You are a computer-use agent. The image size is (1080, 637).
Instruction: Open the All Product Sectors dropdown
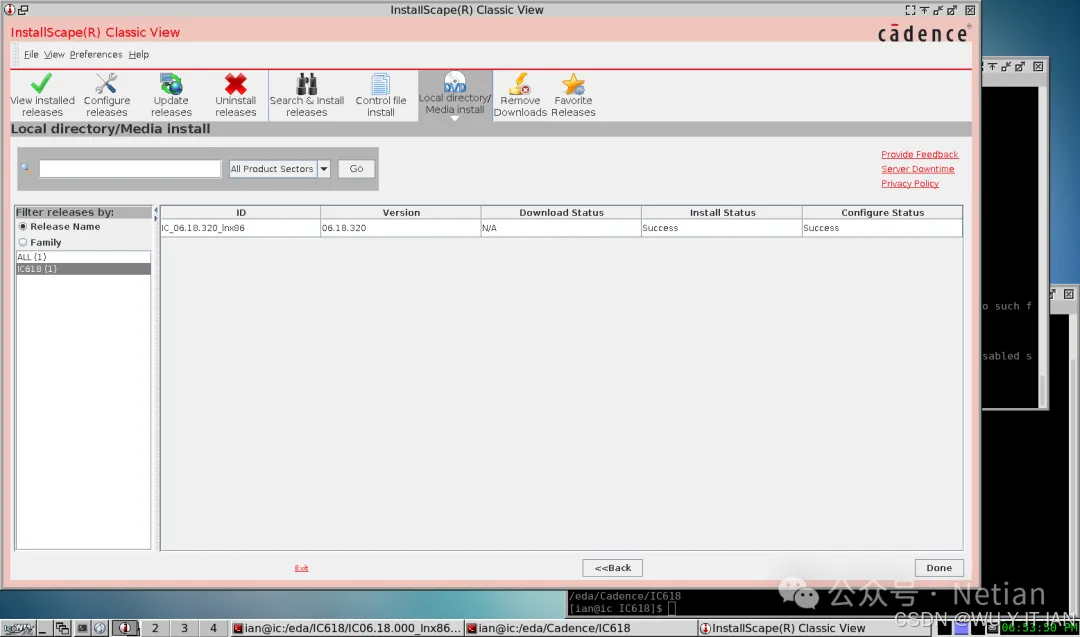[279, 169]
